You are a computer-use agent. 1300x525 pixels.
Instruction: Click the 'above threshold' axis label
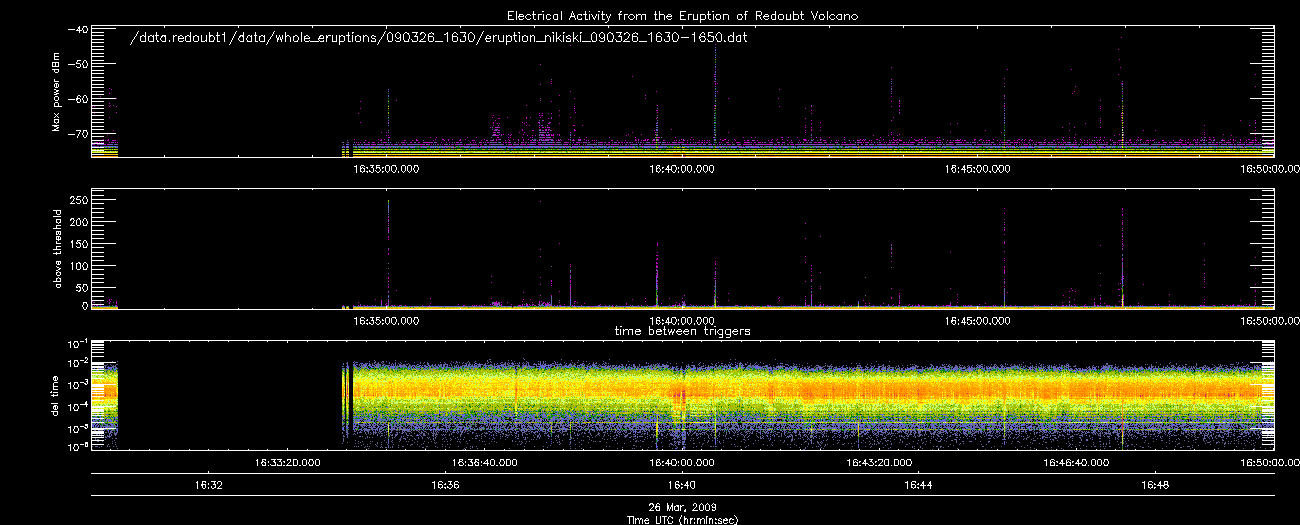click(x=57, y=248)
